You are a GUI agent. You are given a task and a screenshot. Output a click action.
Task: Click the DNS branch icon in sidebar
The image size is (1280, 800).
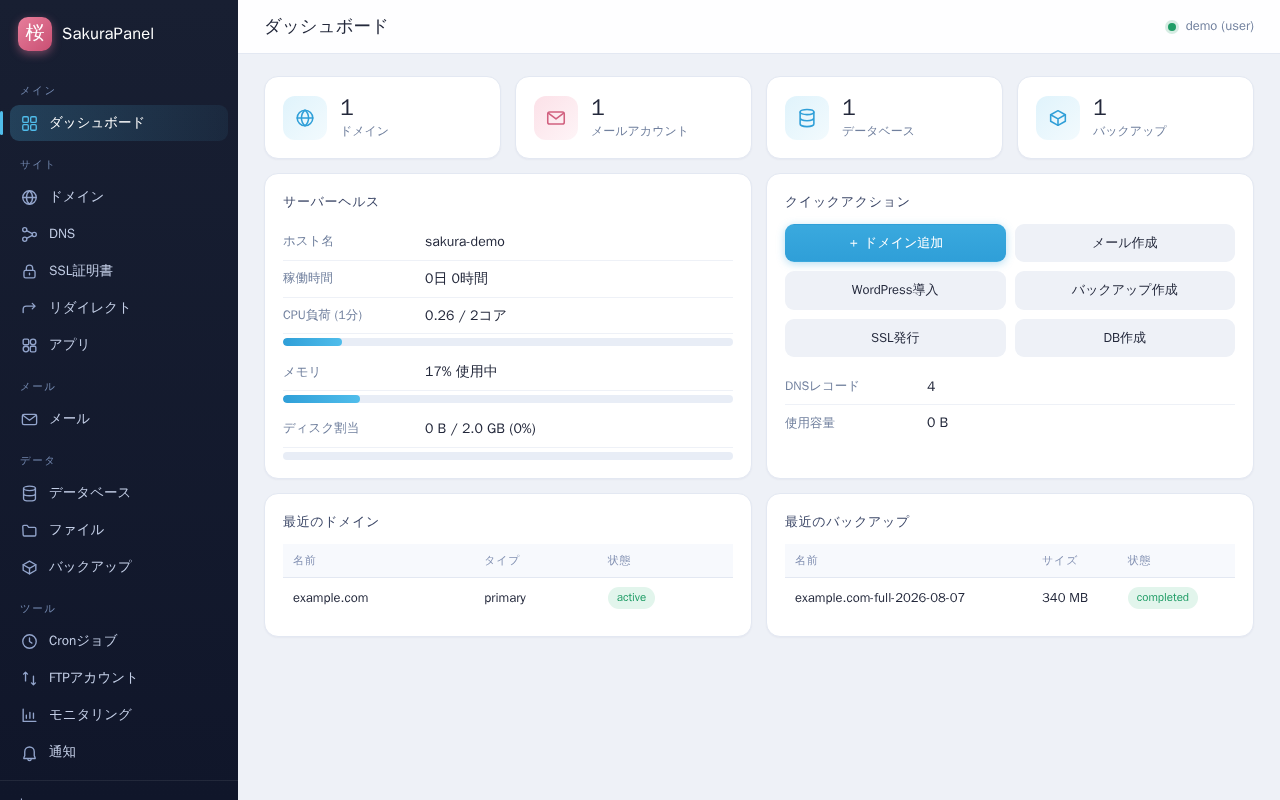[29, 234]
